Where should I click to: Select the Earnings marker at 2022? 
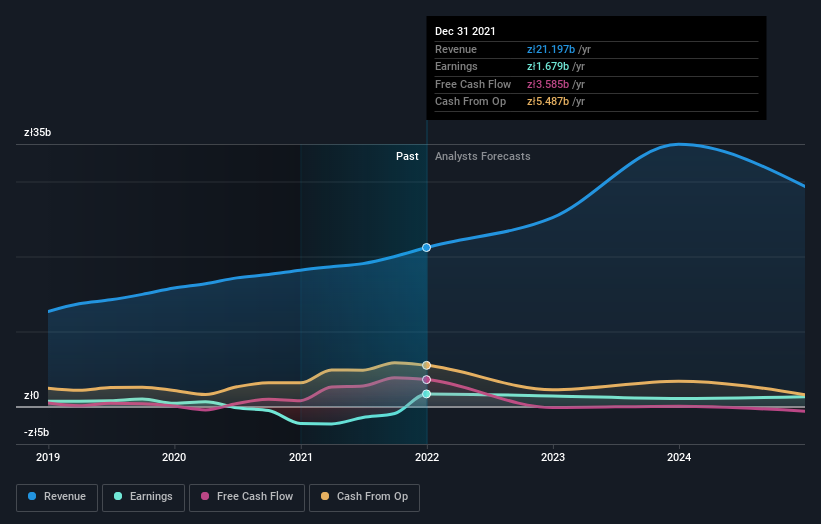click(x=427, y=394)
